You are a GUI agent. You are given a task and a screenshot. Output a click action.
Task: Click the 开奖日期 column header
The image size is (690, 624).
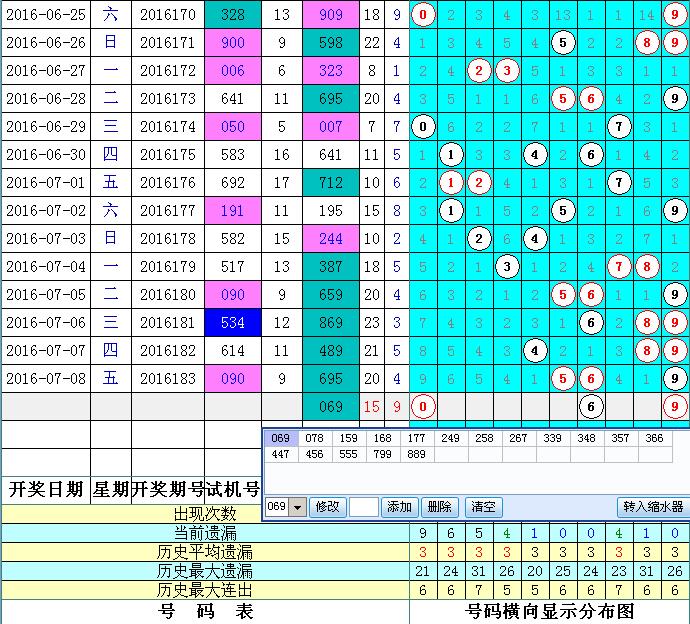click(x=45, y=489)
